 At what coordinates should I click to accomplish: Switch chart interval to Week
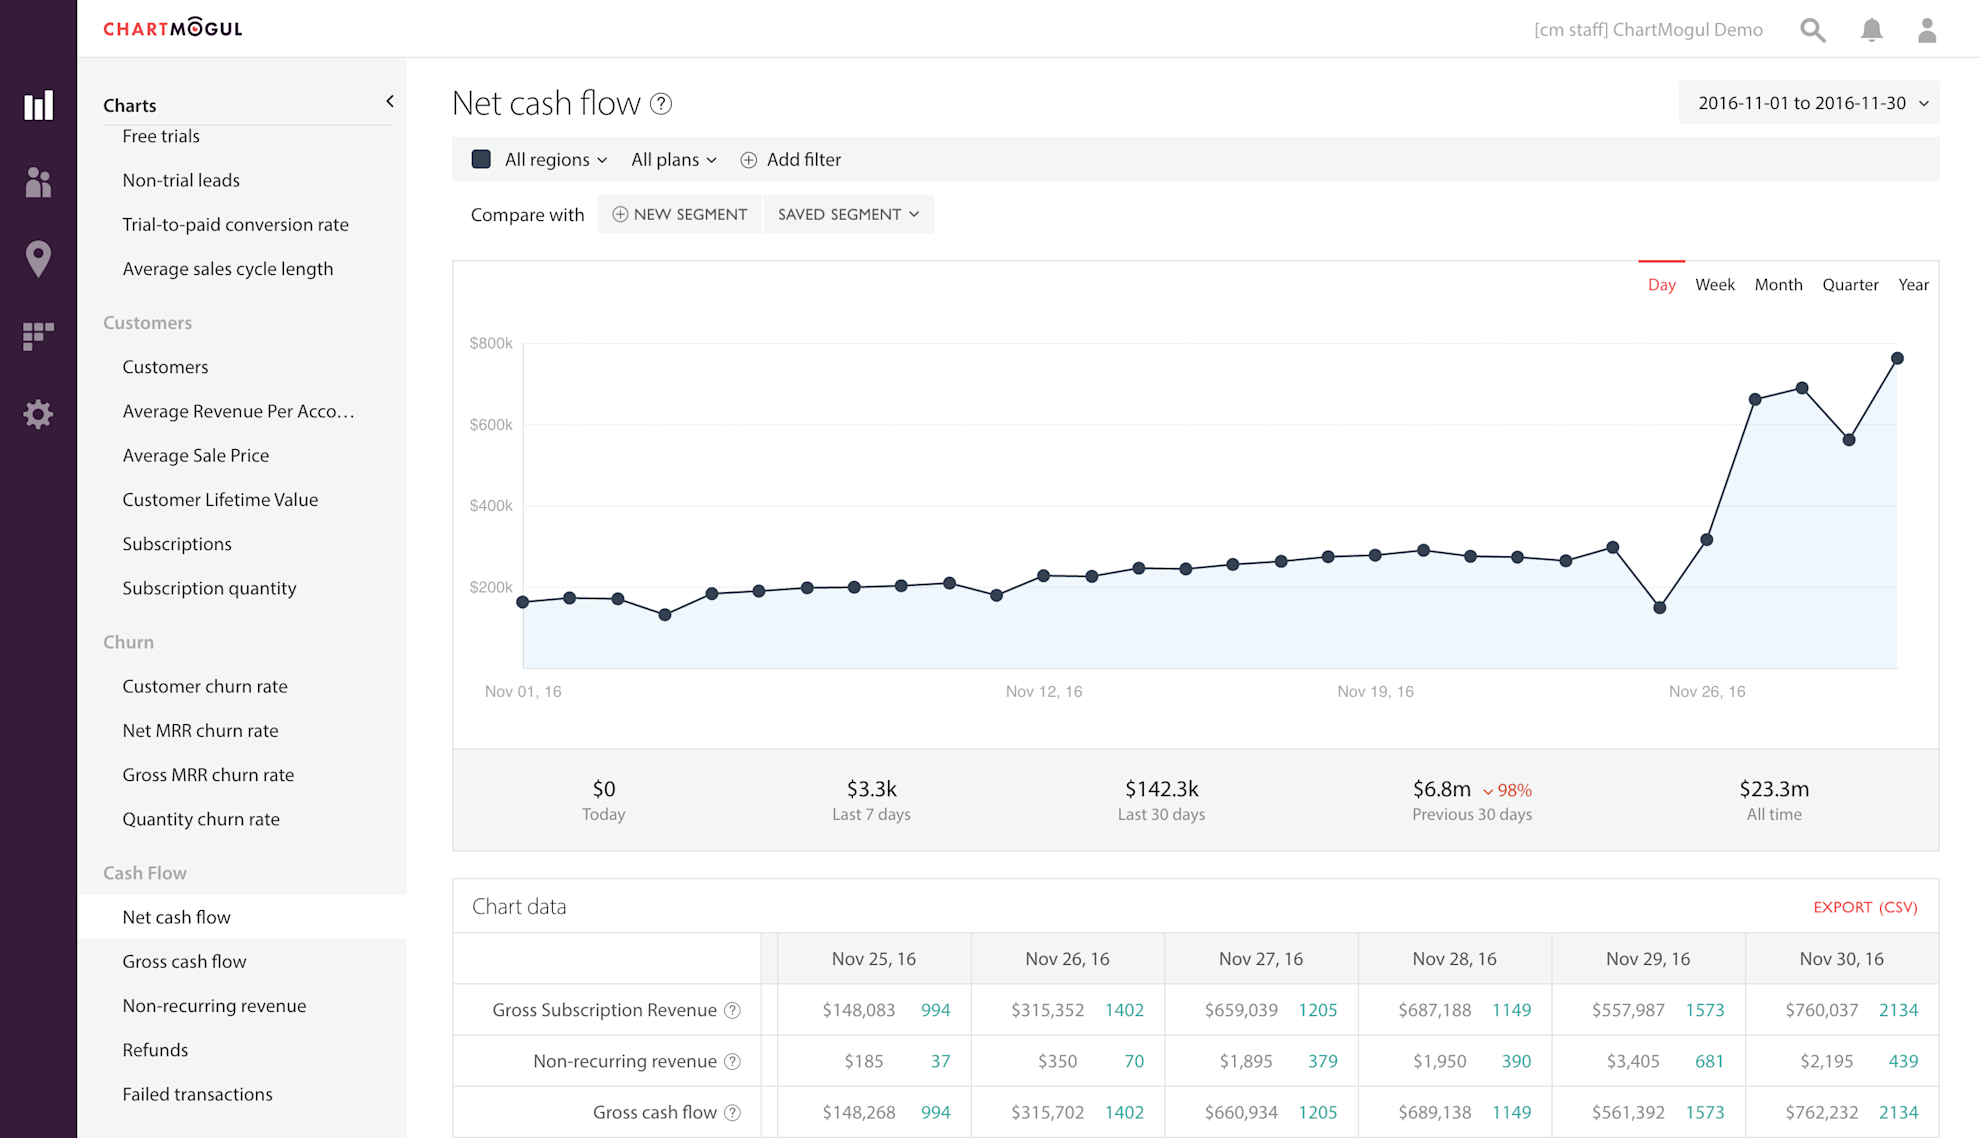pyautogui.click(x=1714, y=285)
